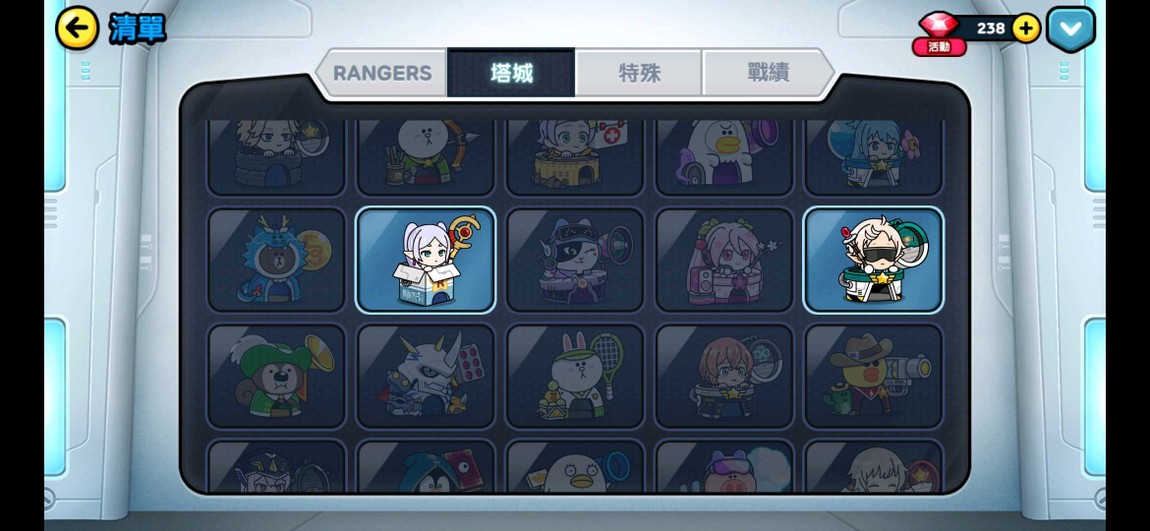Screen dimensions: 1150x531
Task: Choose the cowboy duck with cannon tower
Action: (874, 376)
